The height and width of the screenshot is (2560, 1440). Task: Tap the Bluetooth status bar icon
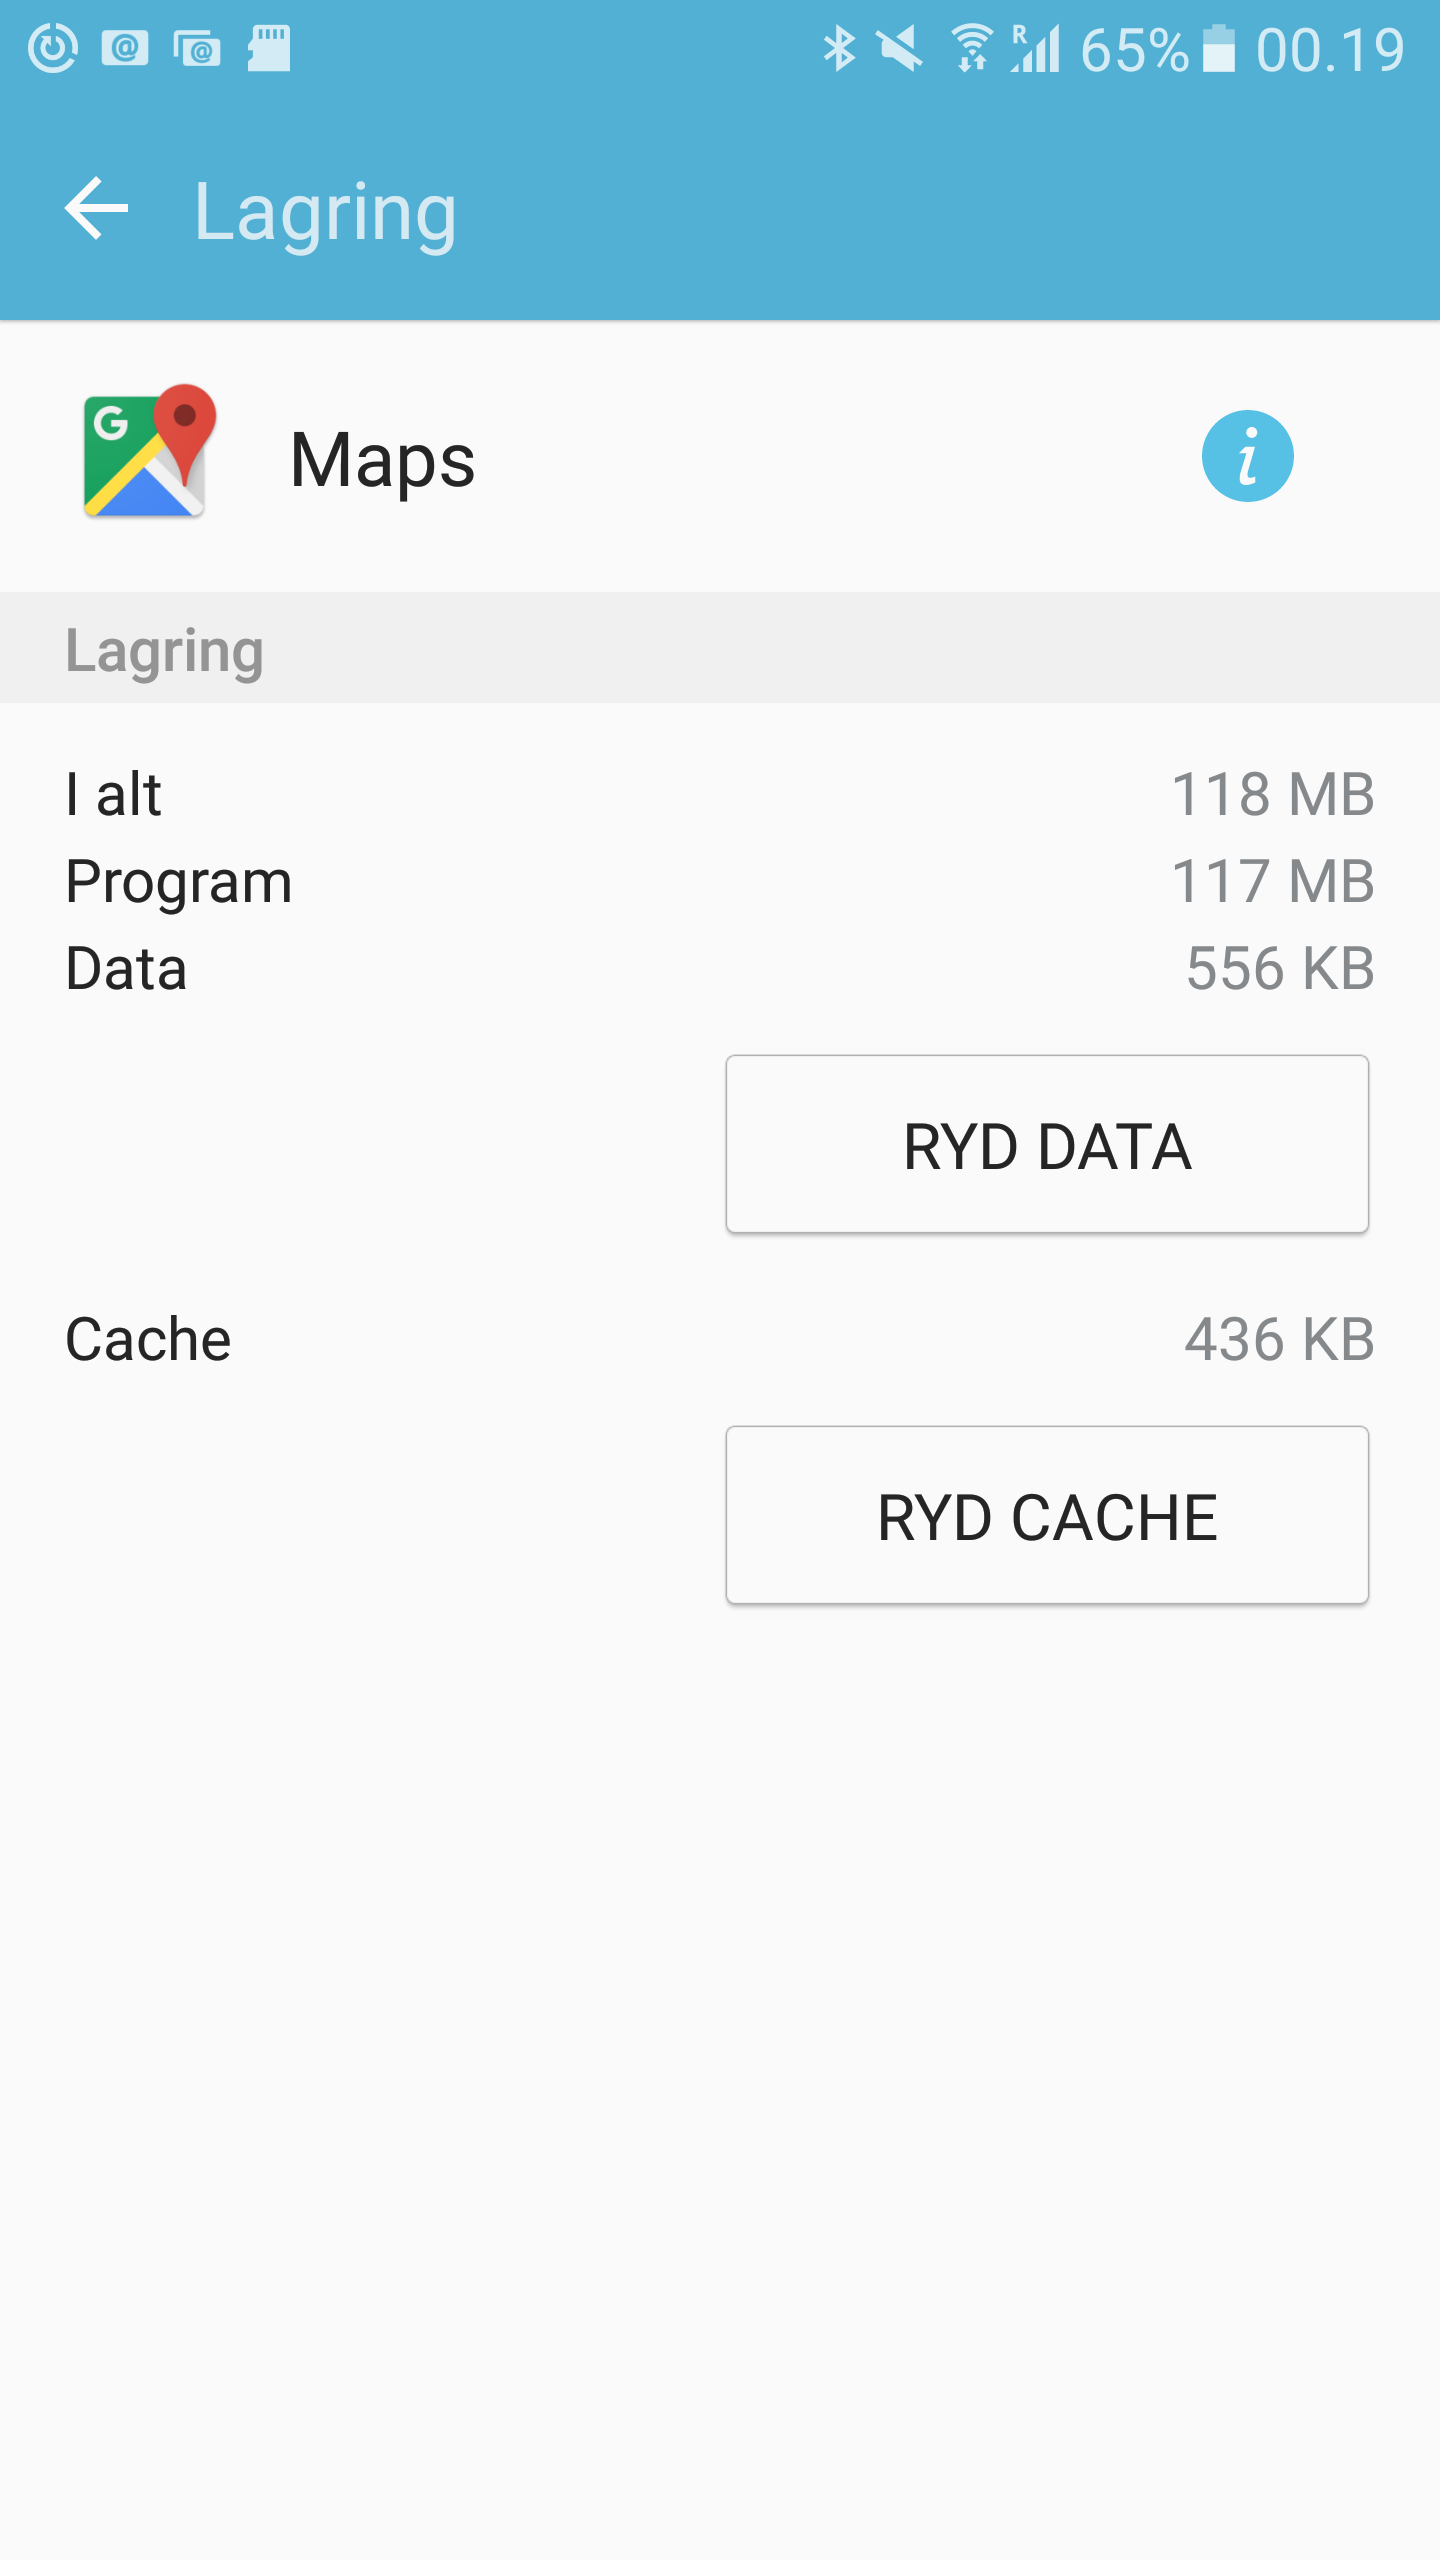(x=838, y=49)
